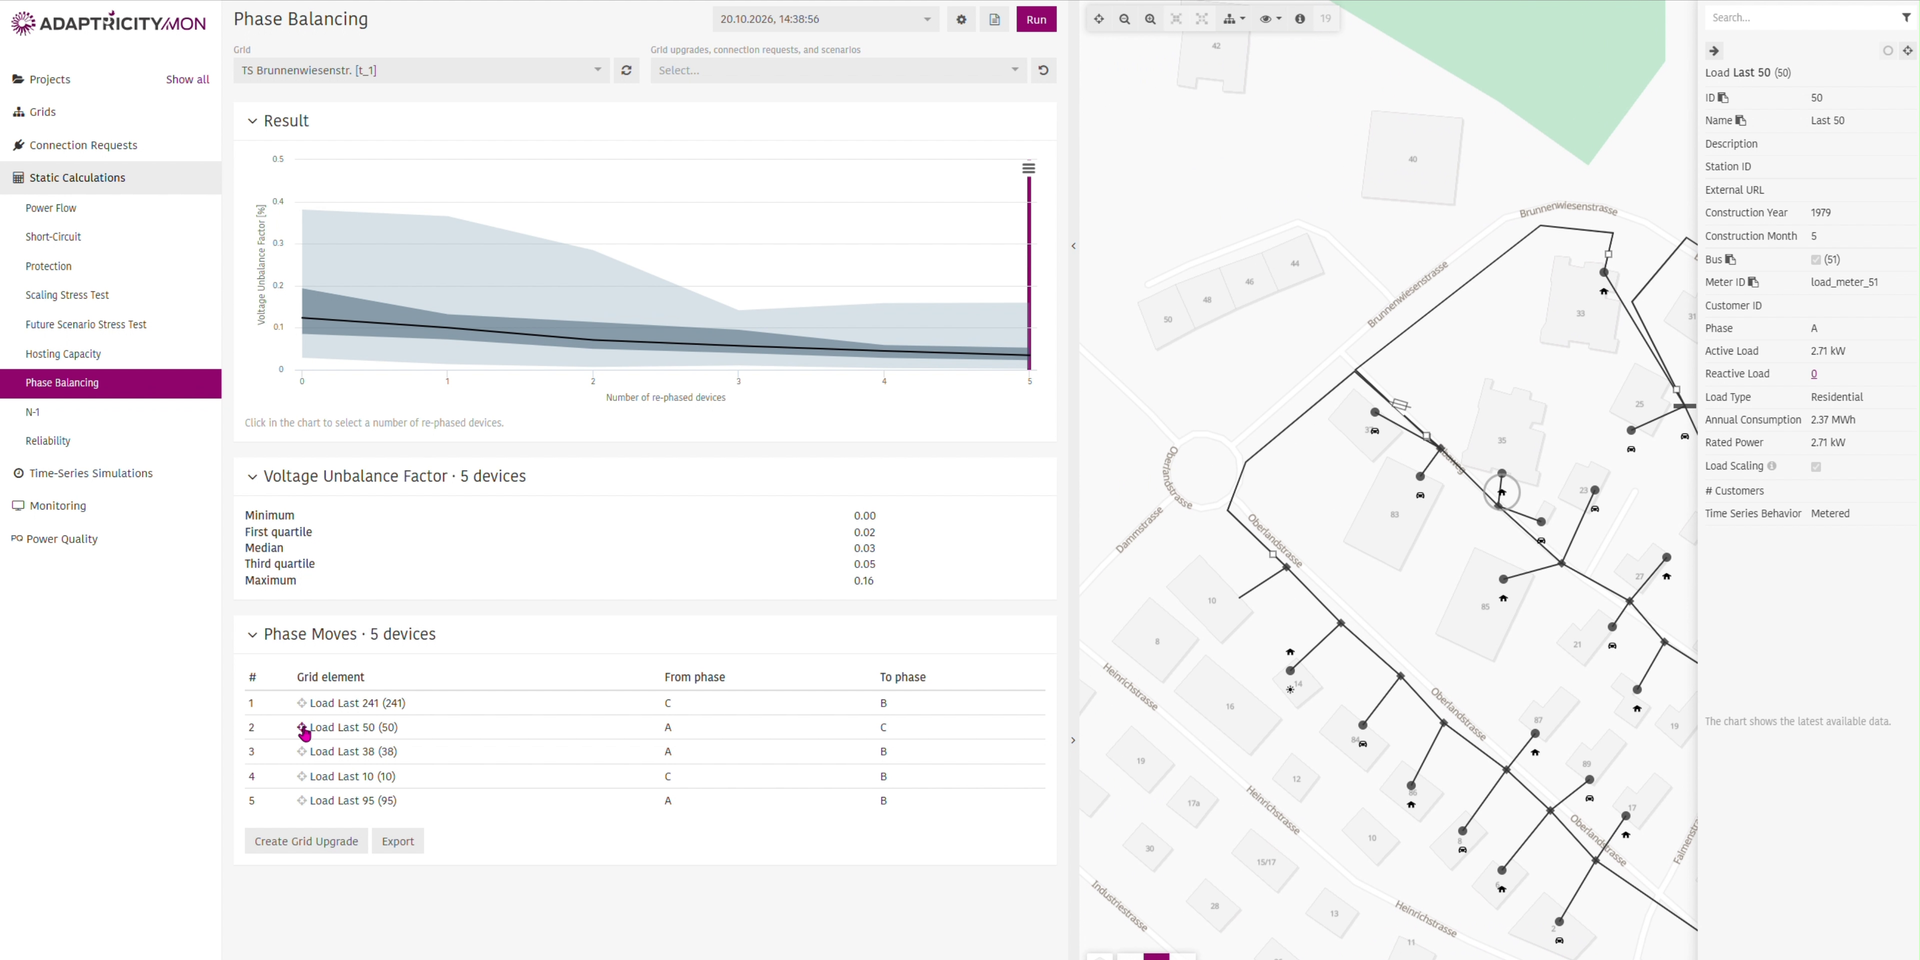The width and height of the screenshot is (1920, 960).
Task: Copy the Name value to clipboard
Action: (1741, 121)
